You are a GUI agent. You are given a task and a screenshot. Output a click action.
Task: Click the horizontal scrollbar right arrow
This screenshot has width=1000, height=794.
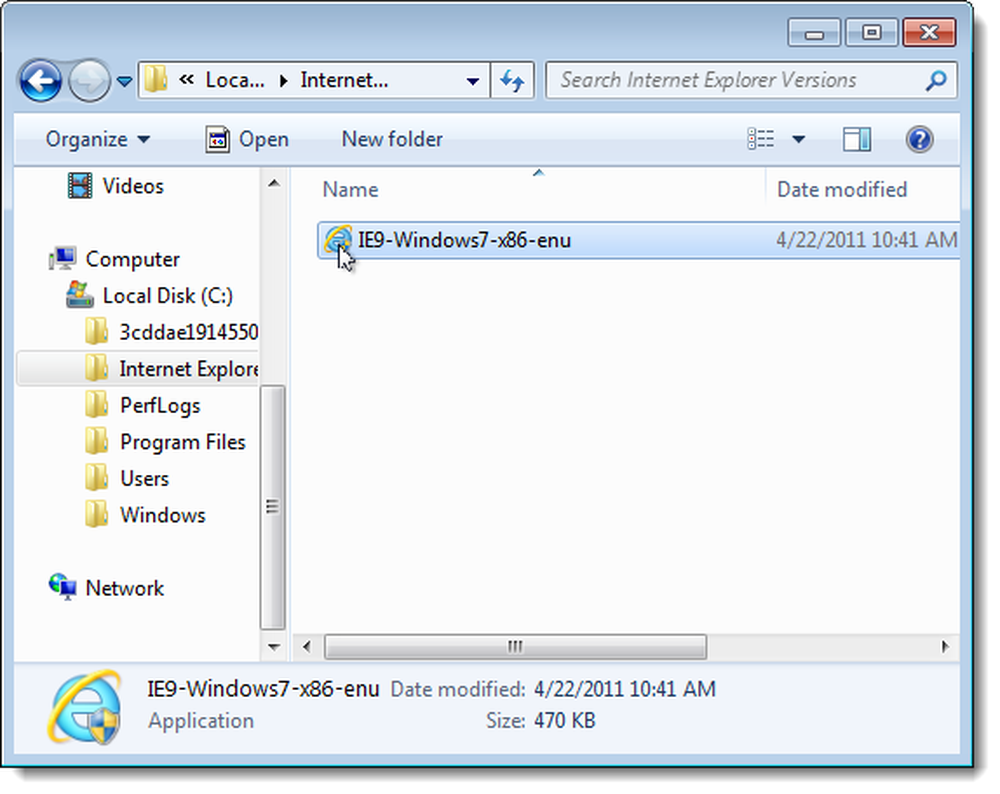tap(945, 647)
